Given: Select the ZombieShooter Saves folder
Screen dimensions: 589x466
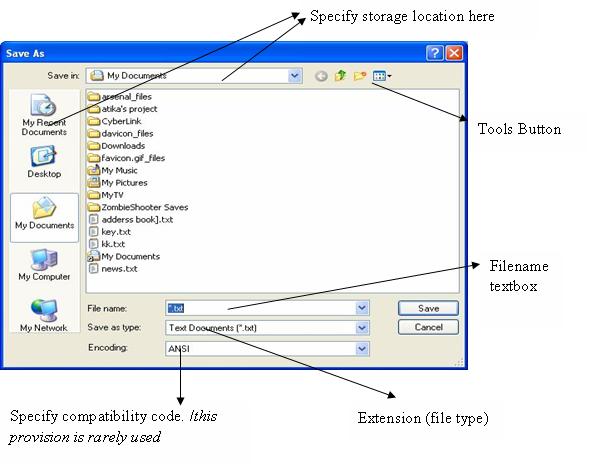Looking at the screenshot, I should [x=138, y=207].
